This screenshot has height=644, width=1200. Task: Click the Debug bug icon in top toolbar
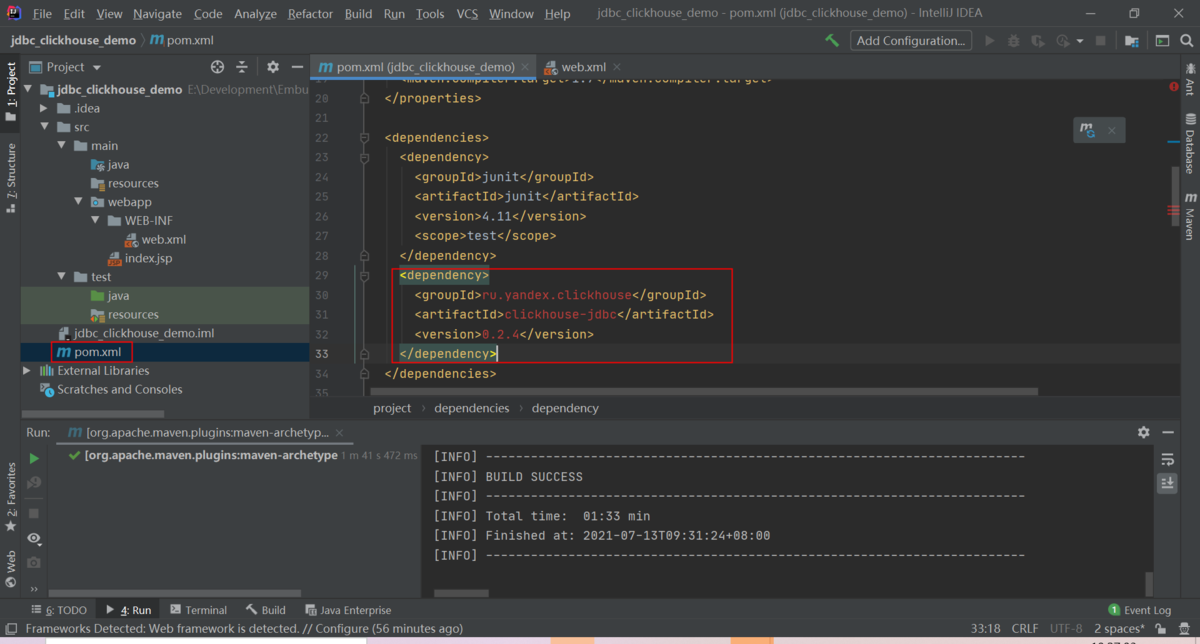click(1014, 41)
